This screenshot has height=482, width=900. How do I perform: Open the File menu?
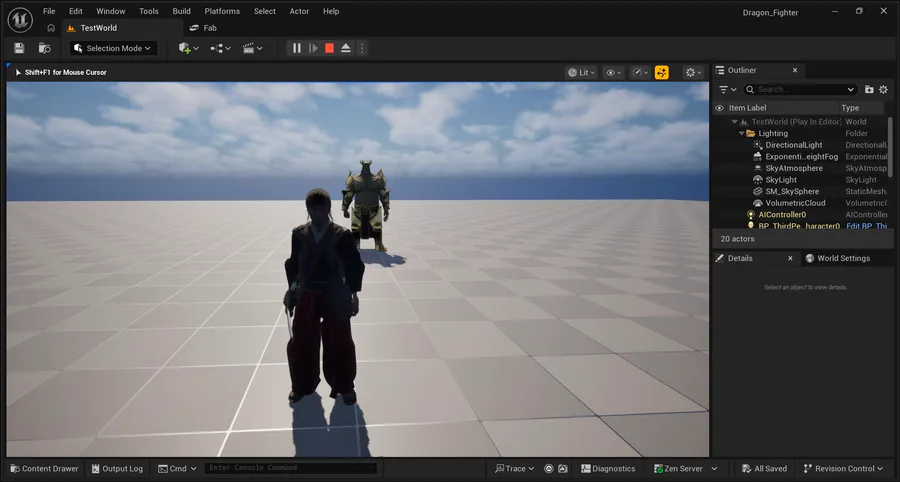pos(49,11)
